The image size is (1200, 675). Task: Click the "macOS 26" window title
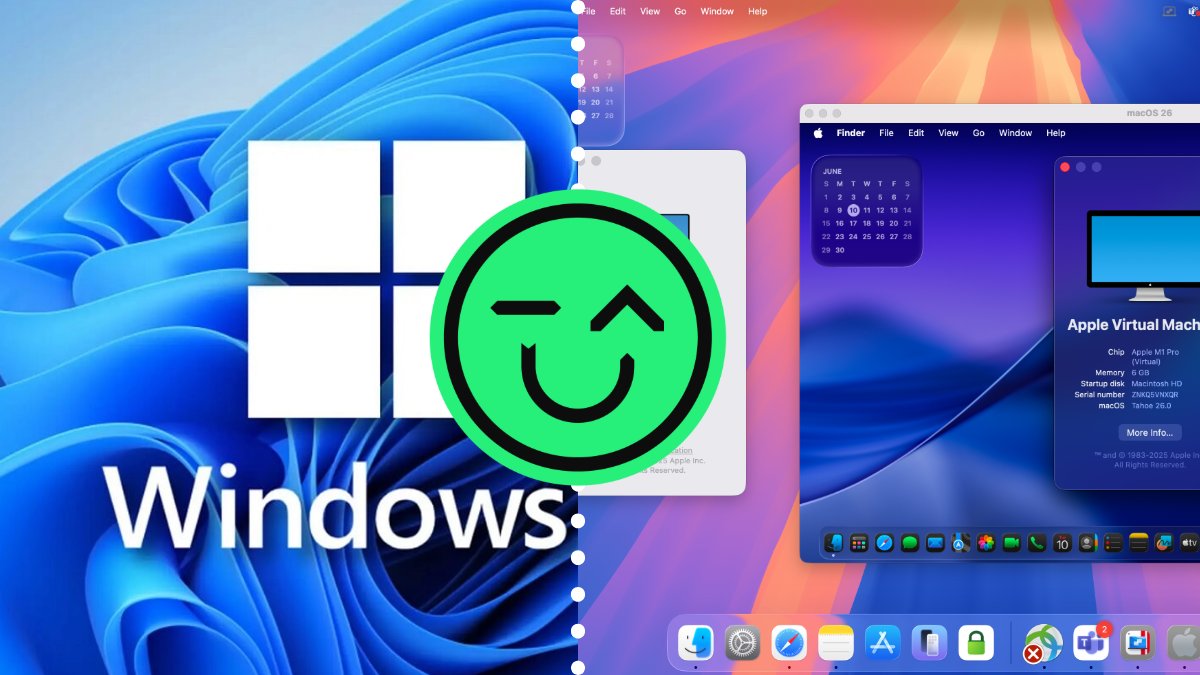coord(1149,113)
